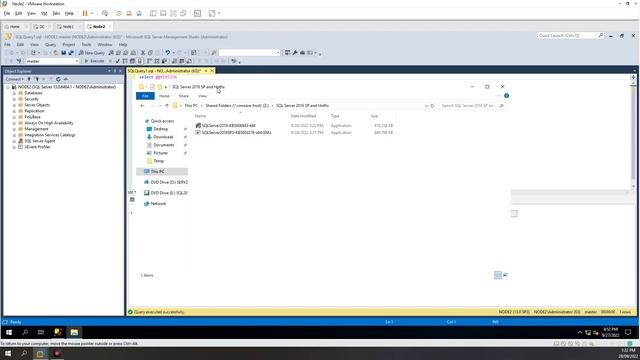Select the Temp folder in the navigation pane
Screen dimensions: 640x360
coord(158,161)
